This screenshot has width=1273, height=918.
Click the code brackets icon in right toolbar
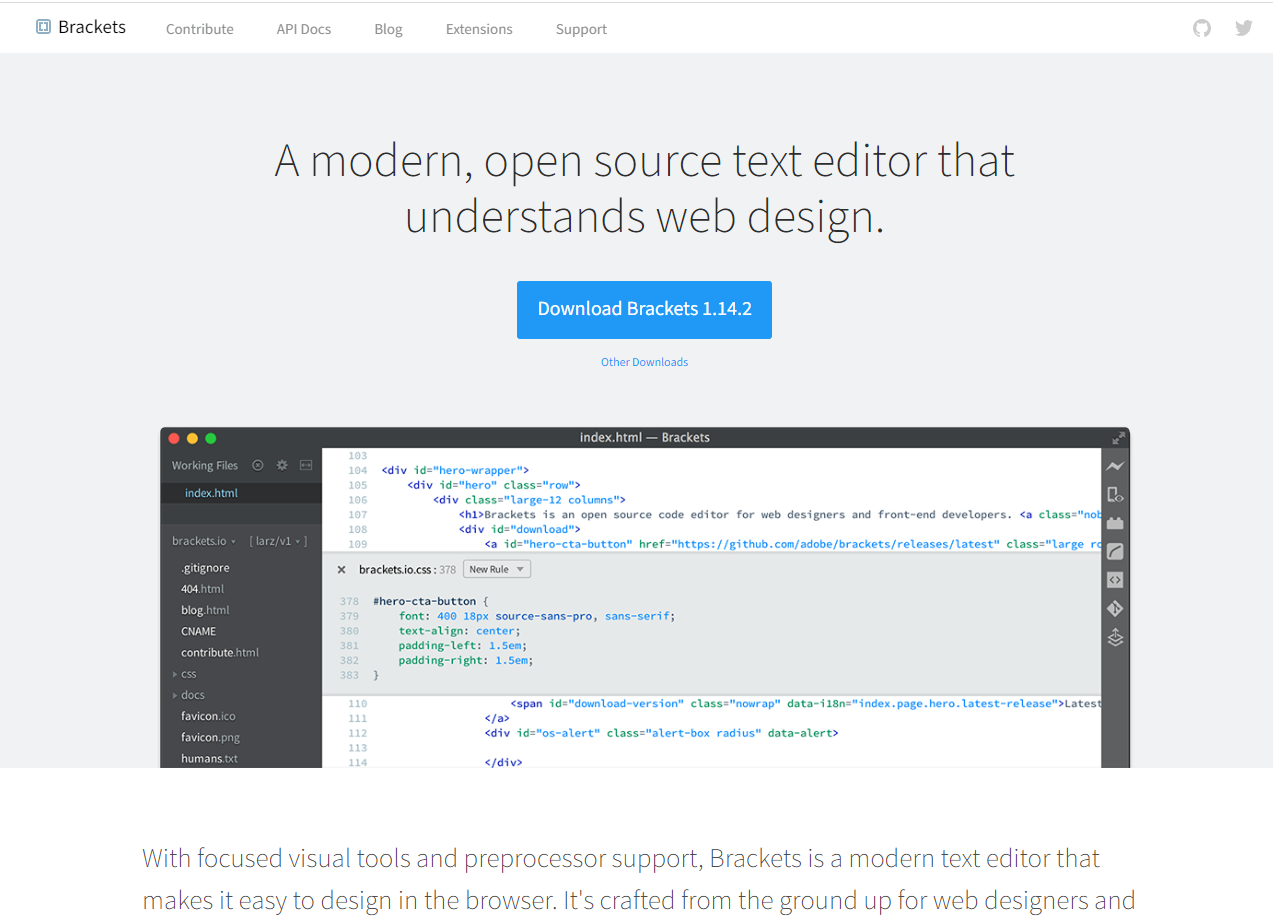point(1115,580)
